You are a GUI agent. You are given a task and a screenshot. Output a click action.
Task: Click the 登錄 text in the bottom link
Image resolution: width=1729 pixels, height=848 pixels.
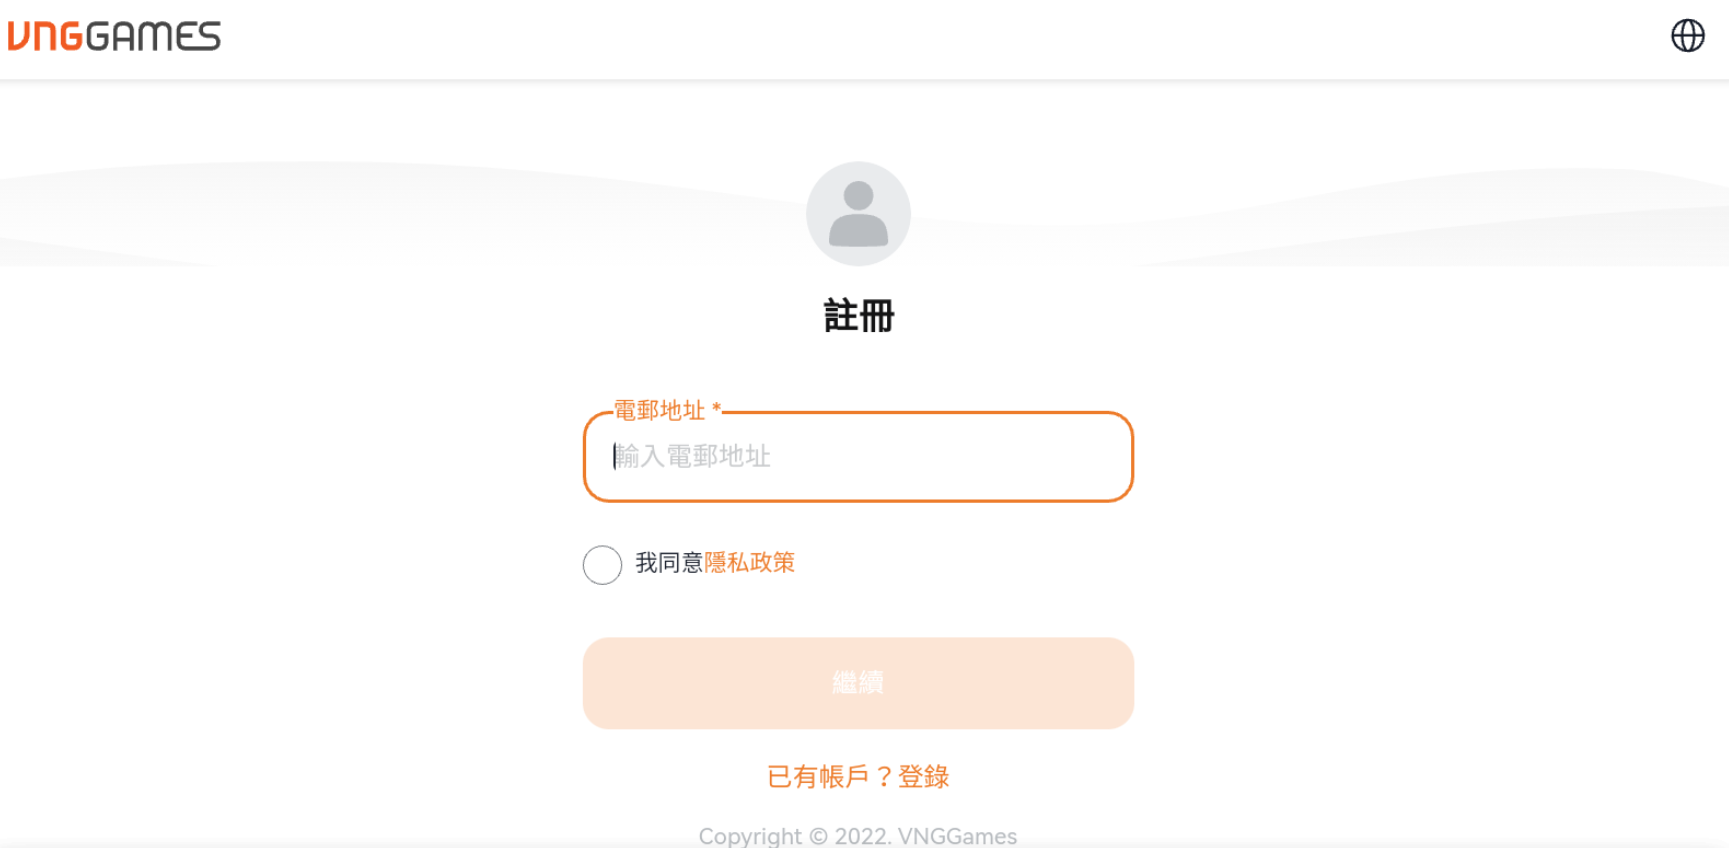pyautogui.click(x=923, y=777)
